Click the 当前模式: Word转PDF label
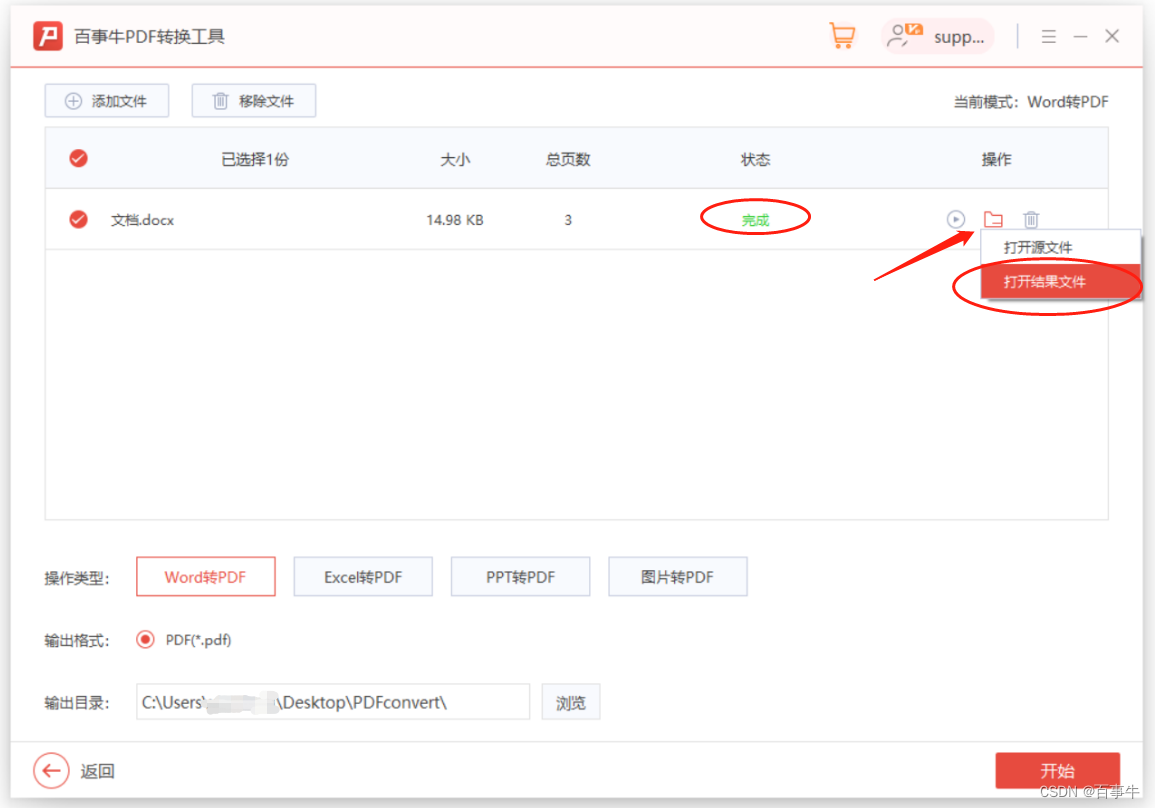 (1031, 102)
